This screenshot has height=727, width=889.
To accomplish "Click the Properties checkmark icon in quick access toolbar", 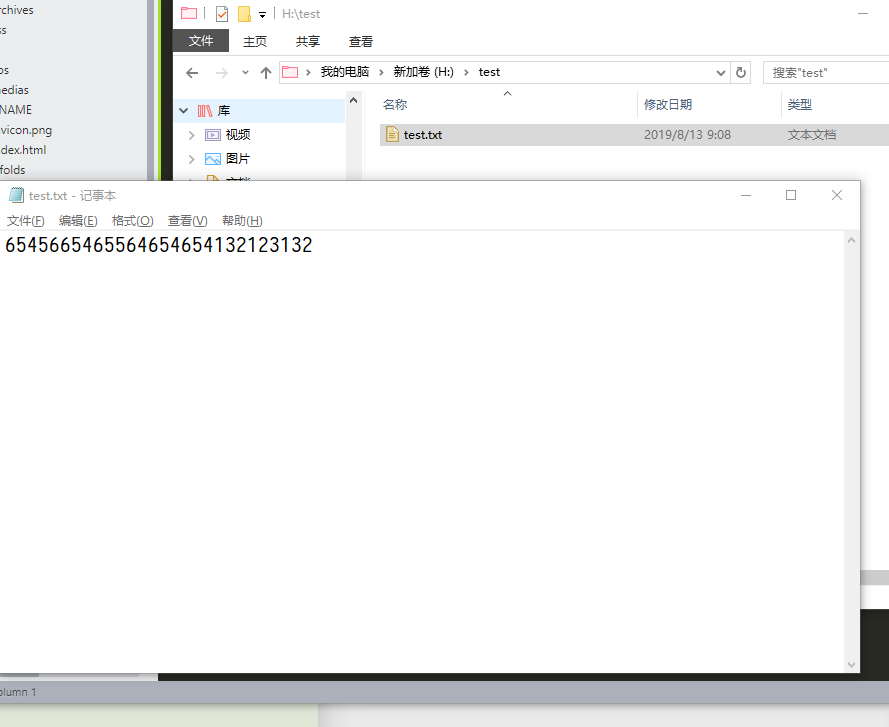I will (221, 14).
